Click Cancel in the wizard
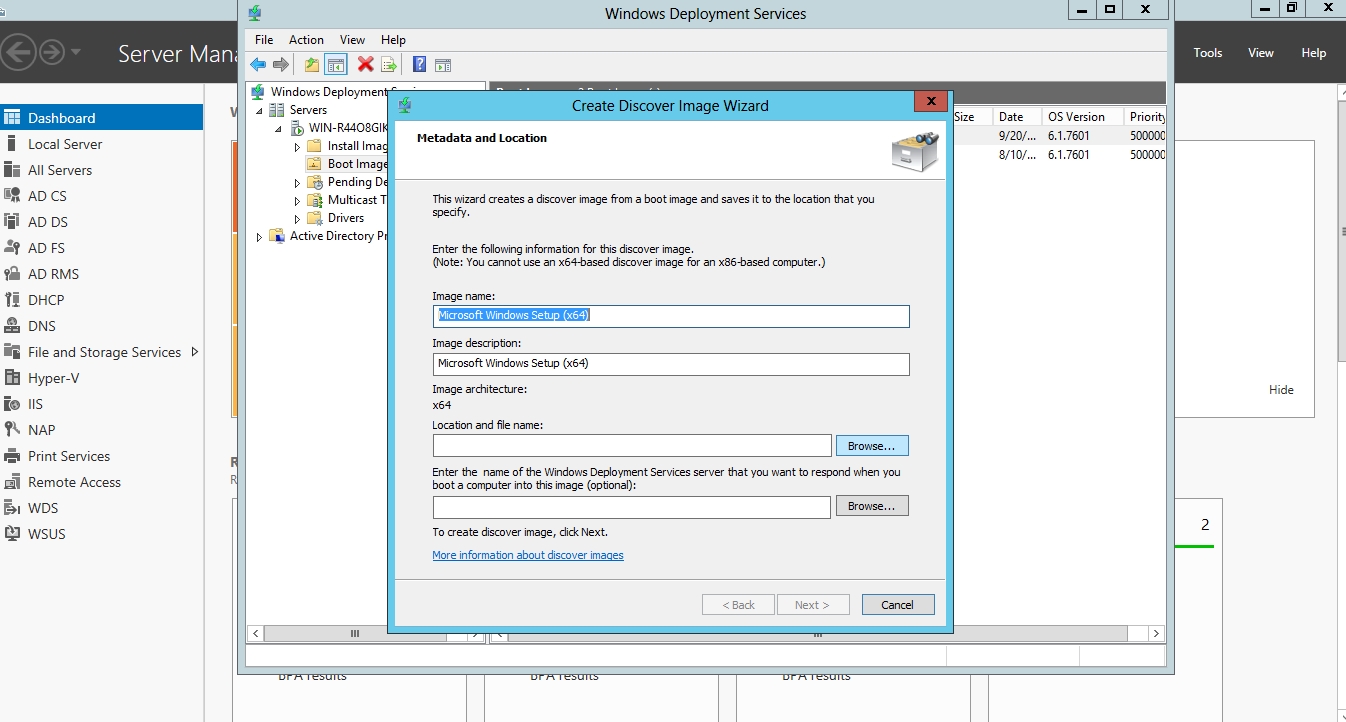Screen dimensions: 1346x722 click(898, 604)
